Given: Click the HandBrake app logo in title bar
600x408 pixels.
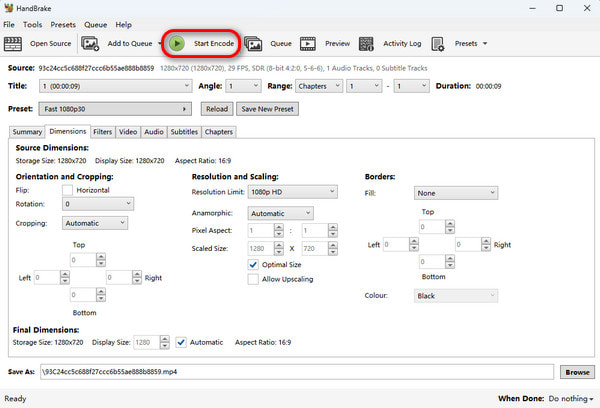Looking at the screenshot, I should (8, 8).
